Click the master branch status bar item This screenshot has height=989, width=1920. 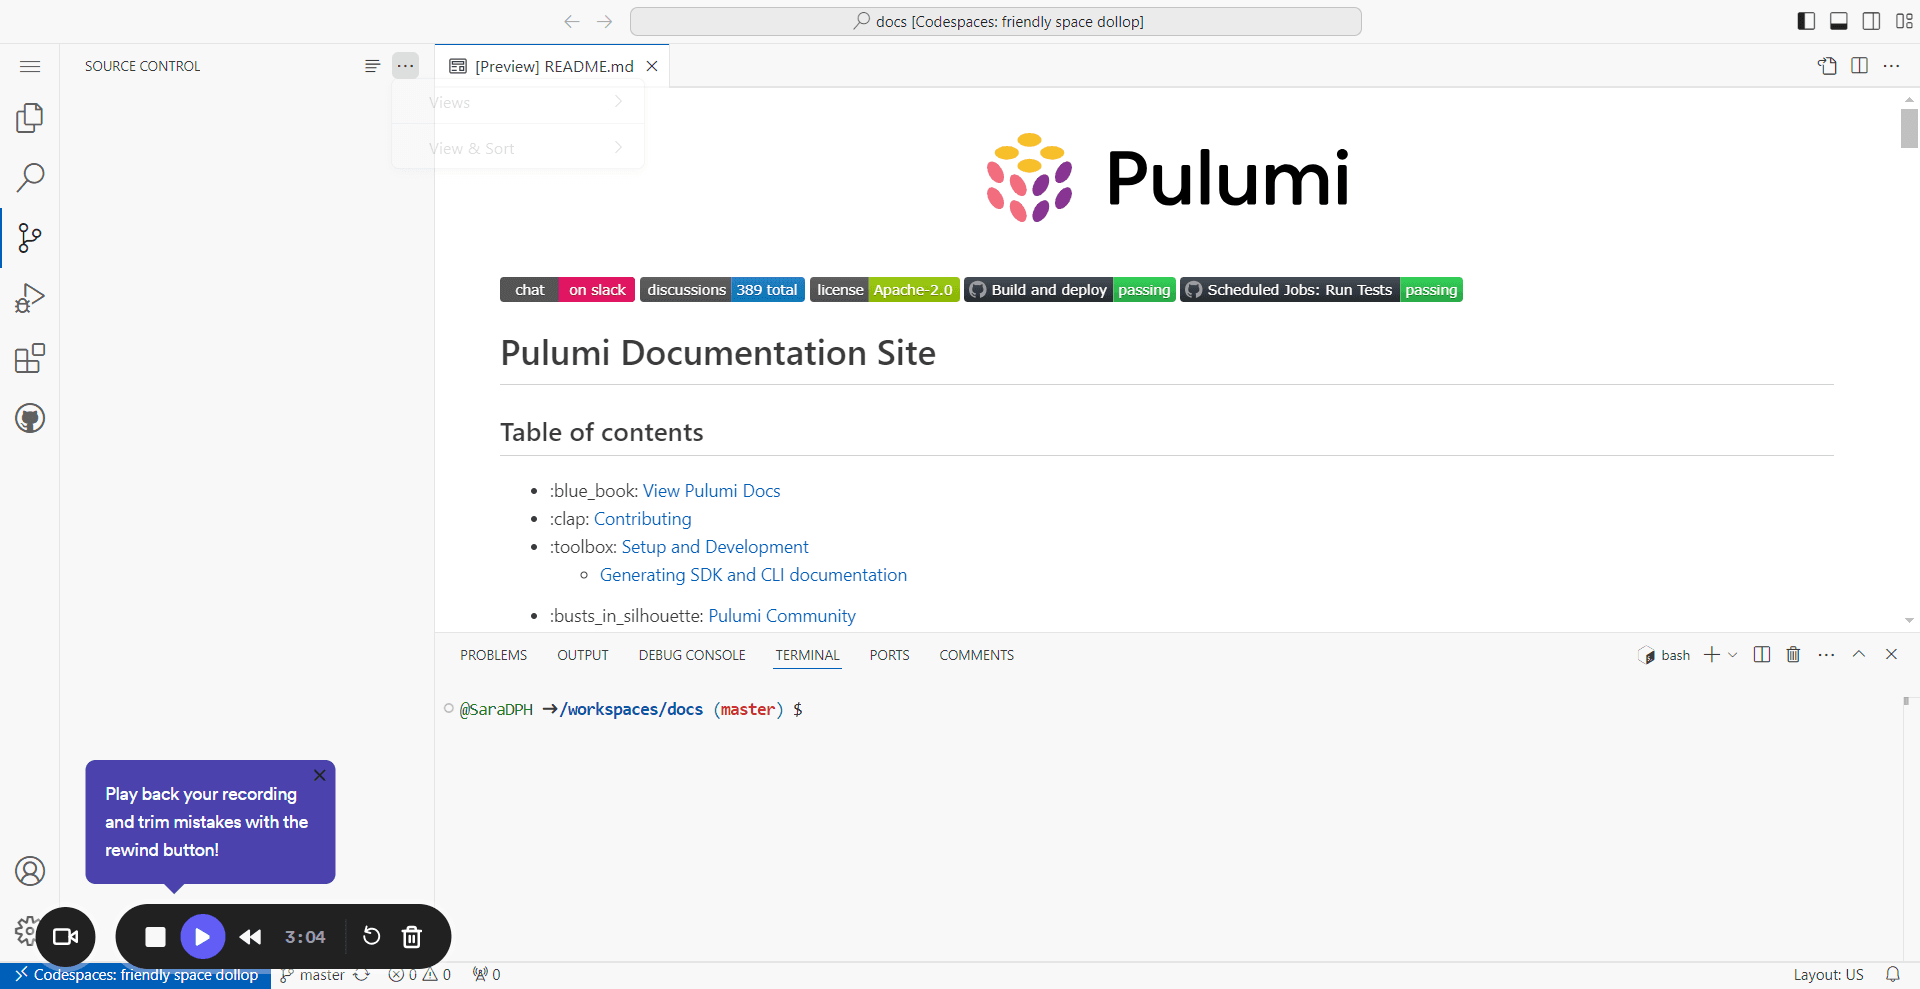[313, 975]
